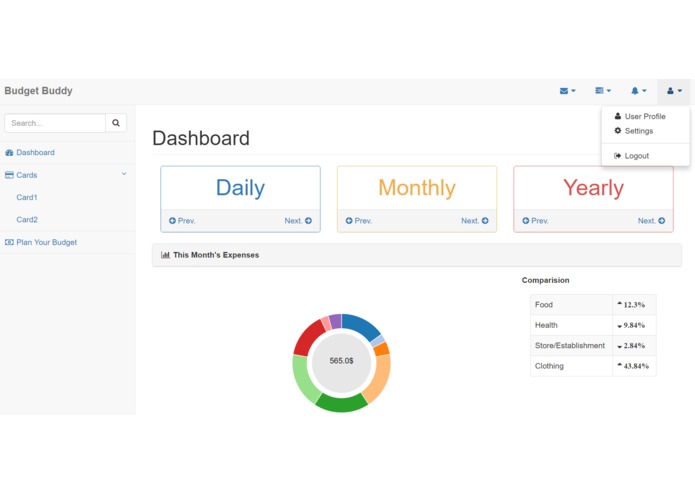Click the Dashboard gauge icon

pyautogui.click(x=9, y=153)
